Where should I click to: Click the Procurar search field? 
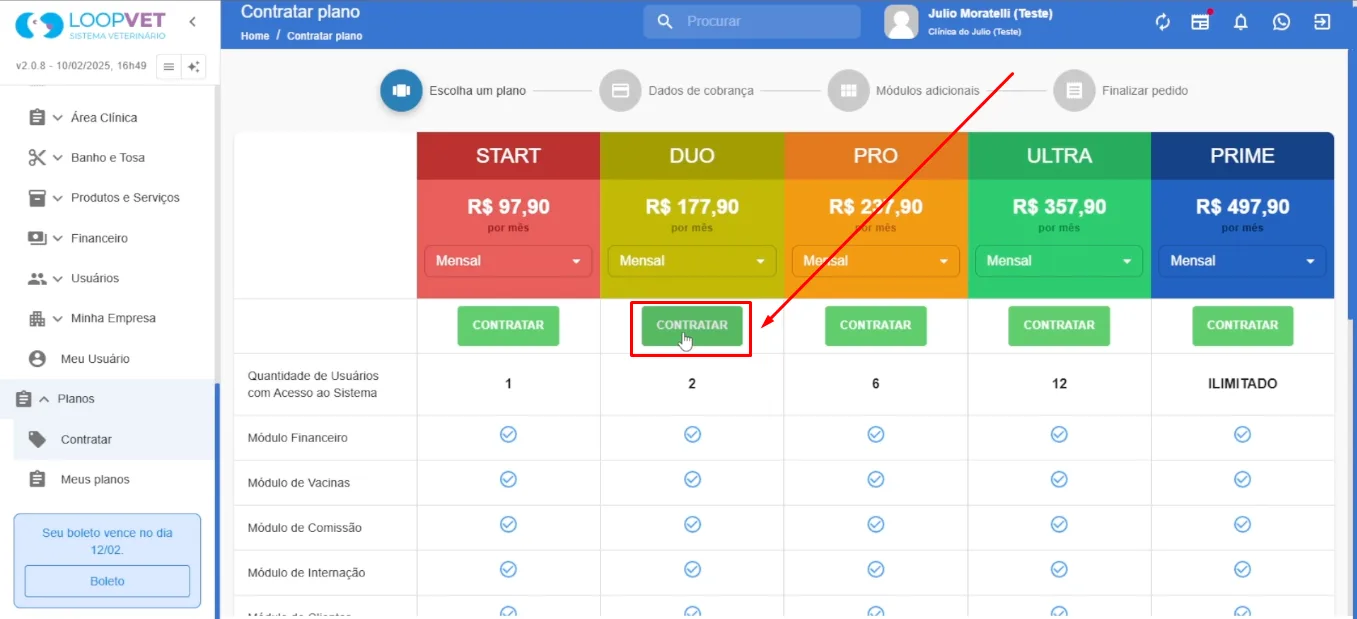(752, 21)
